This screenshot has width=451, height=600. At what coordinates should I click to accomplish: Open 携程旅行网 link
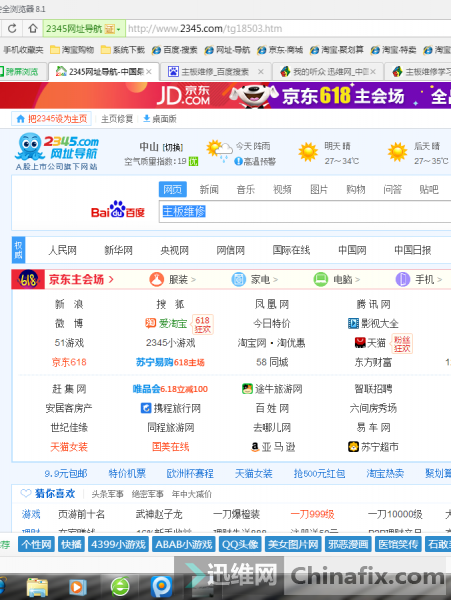pyautogui.click(x=171, y=408)
